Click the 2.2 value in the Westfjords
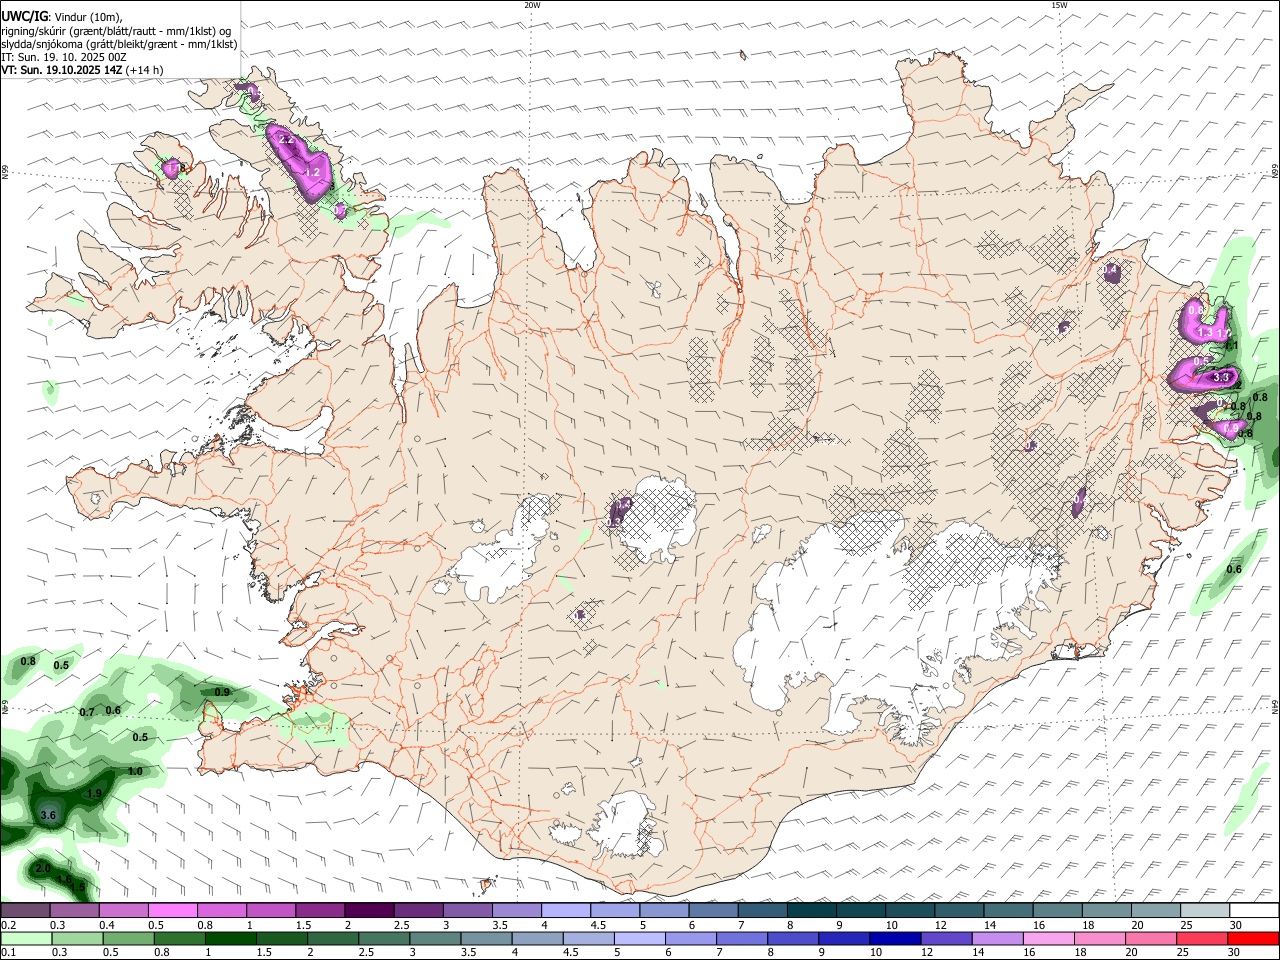Screen dimensions: 1280x960 coord(286,140)
